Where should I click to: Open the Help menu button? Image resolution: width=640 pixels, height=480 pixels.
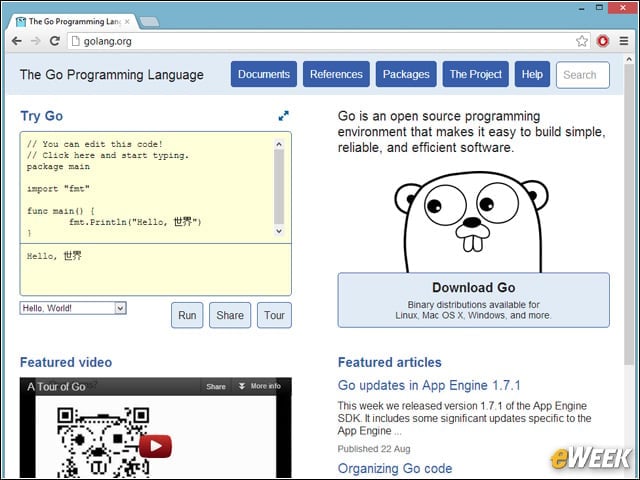(532, 74)
